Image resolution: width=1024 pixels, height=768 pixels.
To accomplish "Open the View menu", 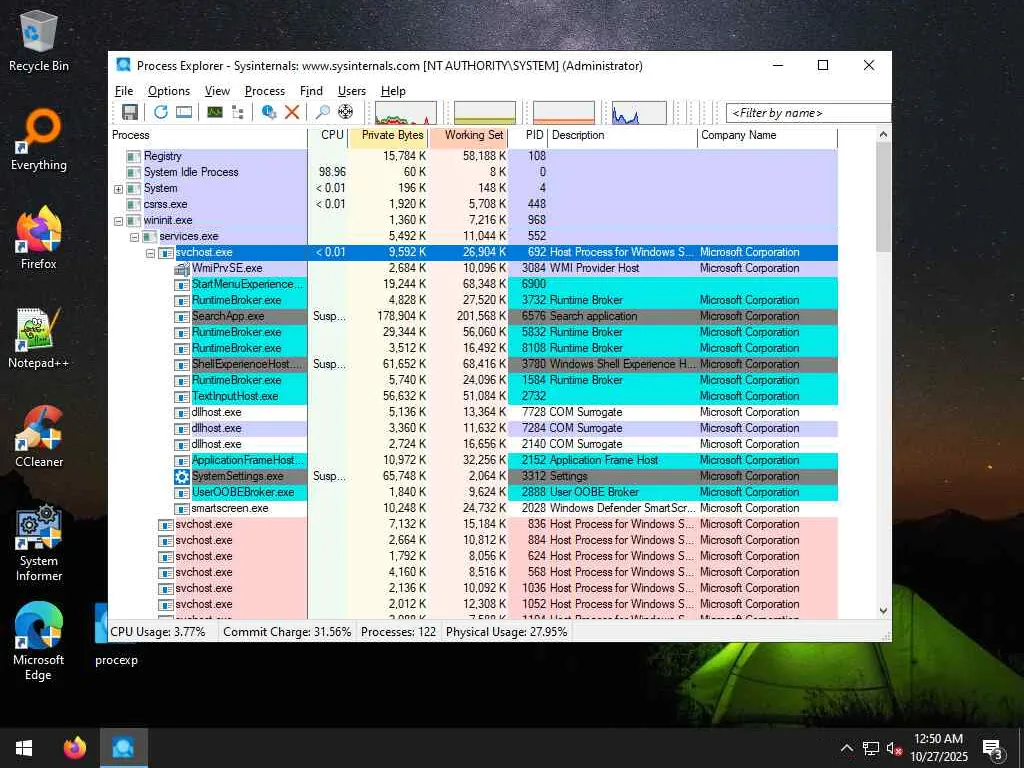I will click(x=217, y=91).
